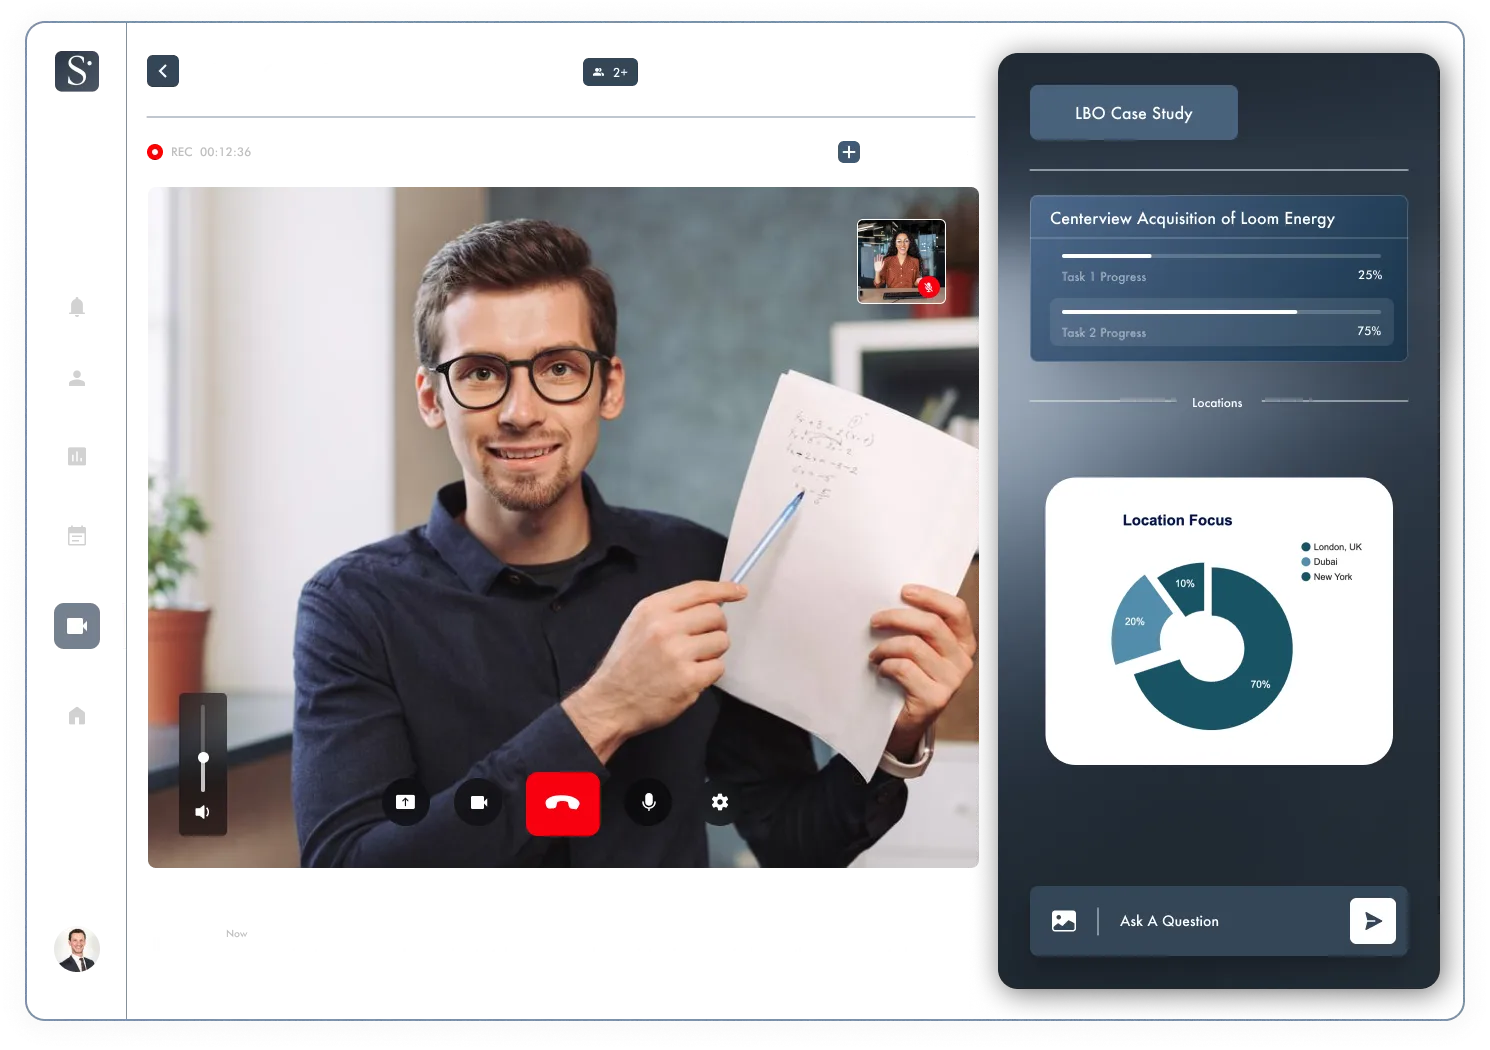Attach an image using picture icon
Screen dimensions: 1490x1050
click(x=1064, y=921)
